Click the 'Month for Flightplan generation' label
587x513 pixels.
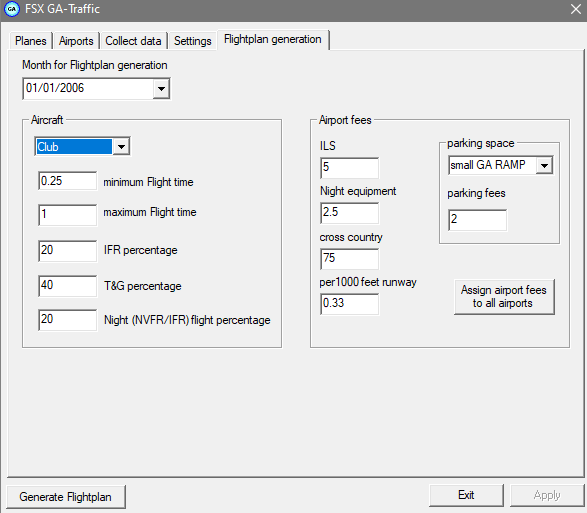pyautogui.click(x=95, y=65)
